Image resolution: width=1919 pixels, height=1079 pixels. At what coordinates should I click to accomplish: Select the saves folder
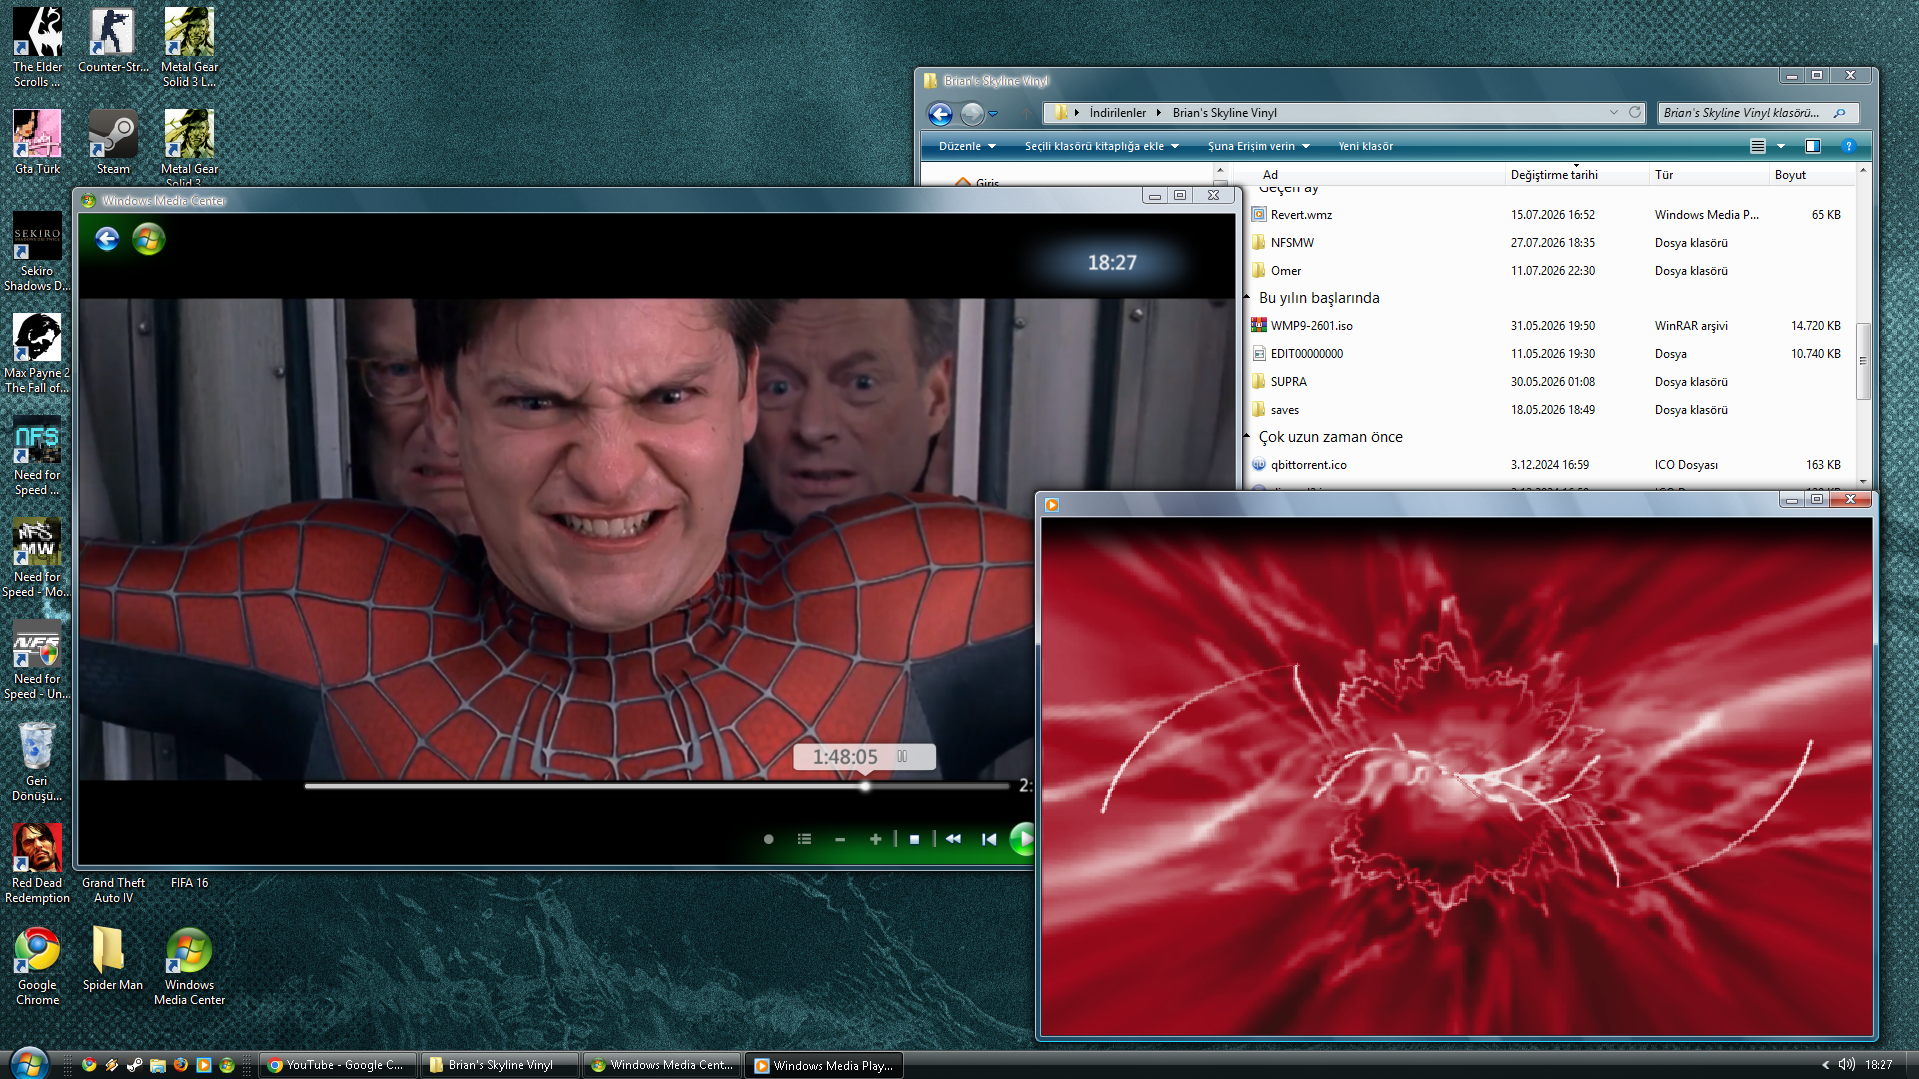tap(1547, 410)
